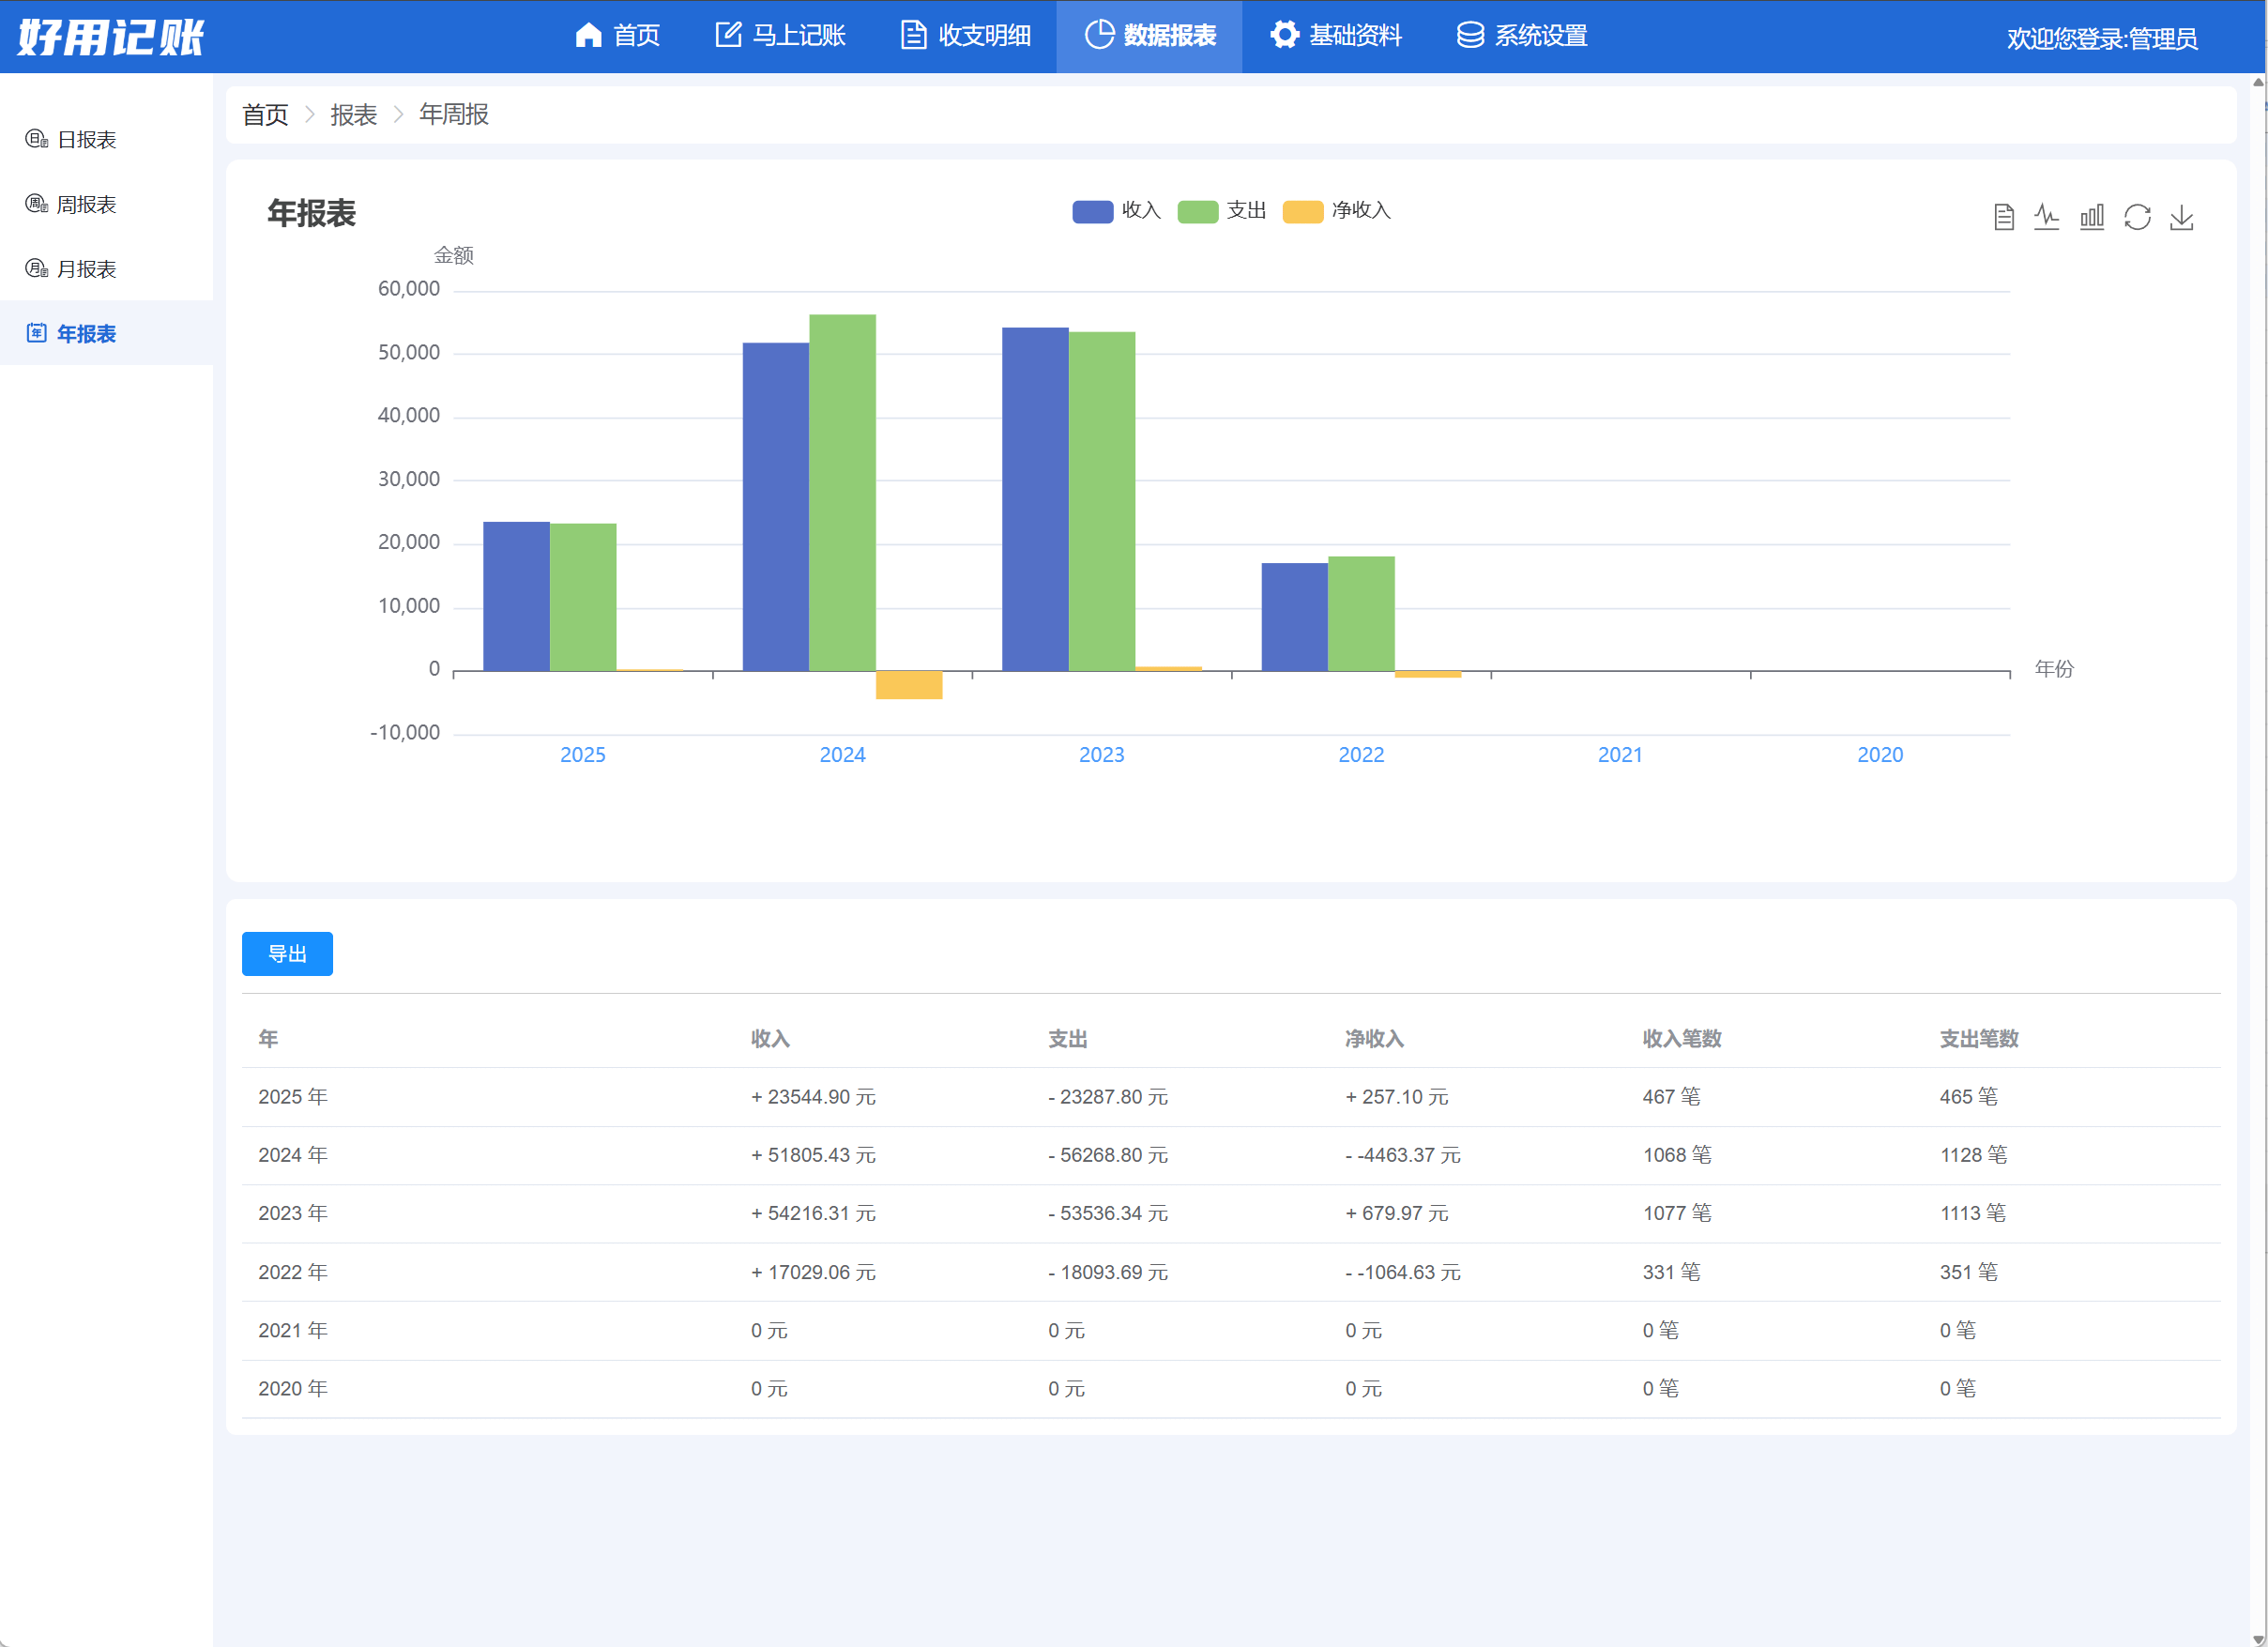Toggle the 收入 legend series
Screen dimensions: 2268x1647
coord(1116,211)
